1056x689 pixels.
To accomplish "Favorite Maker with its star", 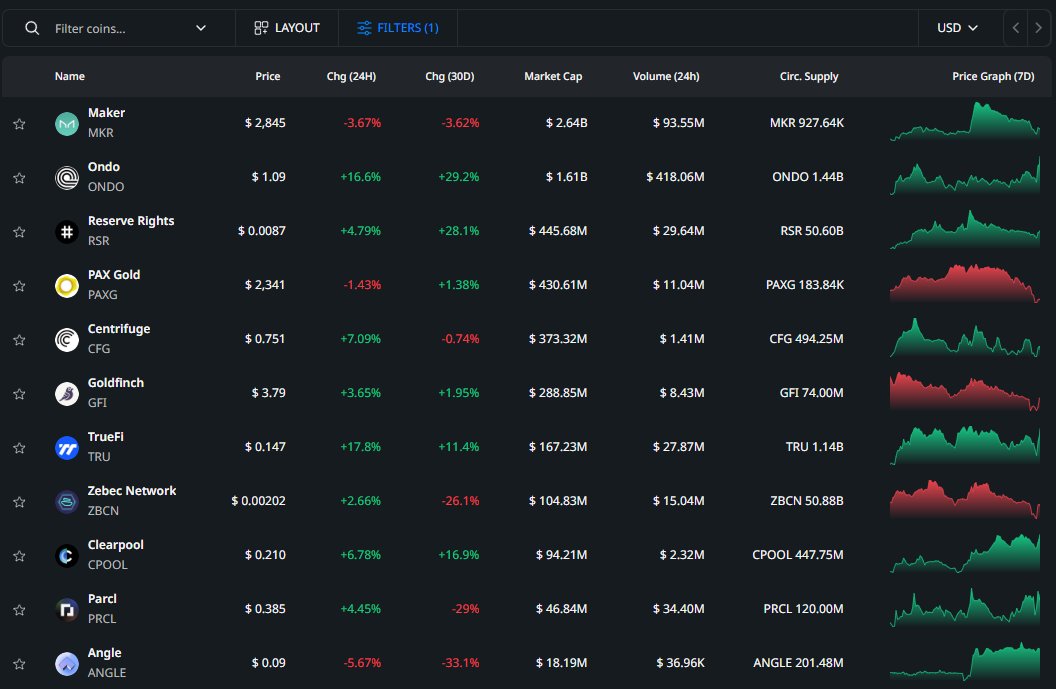I will pos(20,124).
